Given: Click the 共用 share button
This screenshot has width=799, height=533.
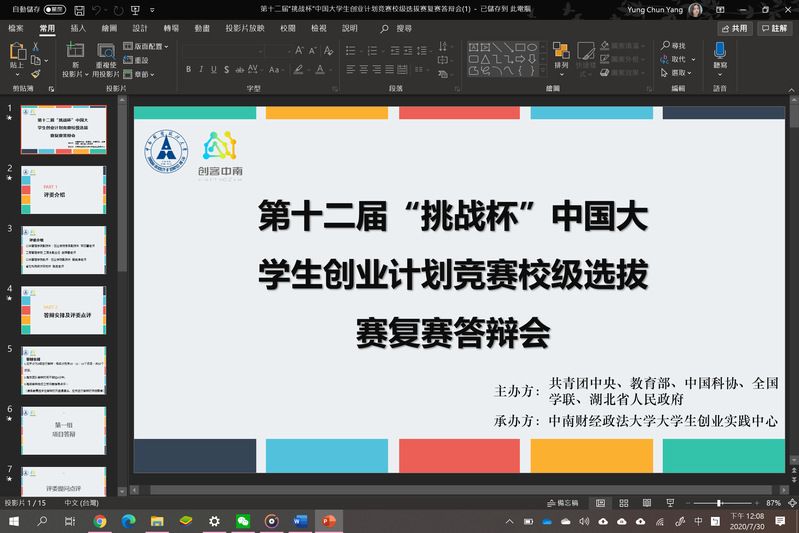Looking at the screenshot, I should [733, 29].
